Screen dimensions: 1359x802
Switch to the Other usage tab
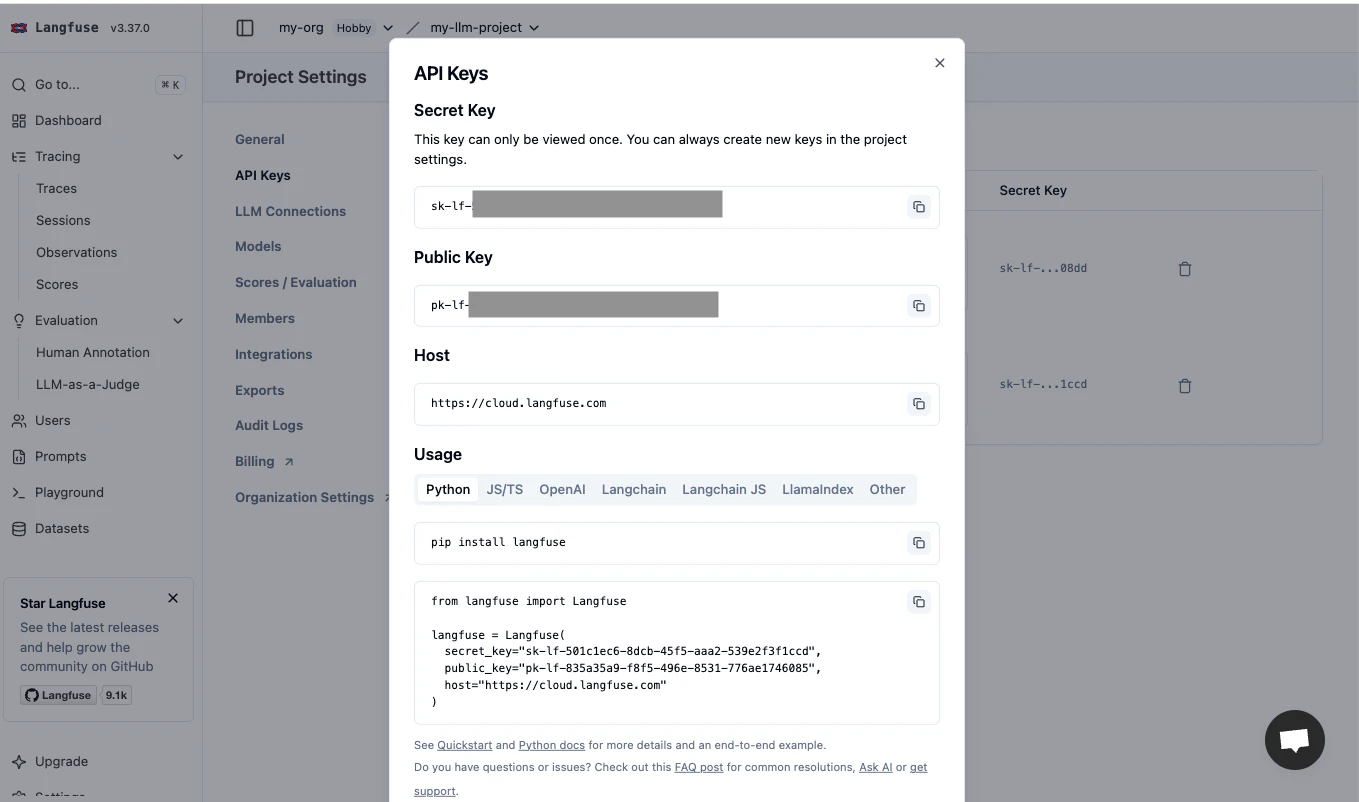887,490
